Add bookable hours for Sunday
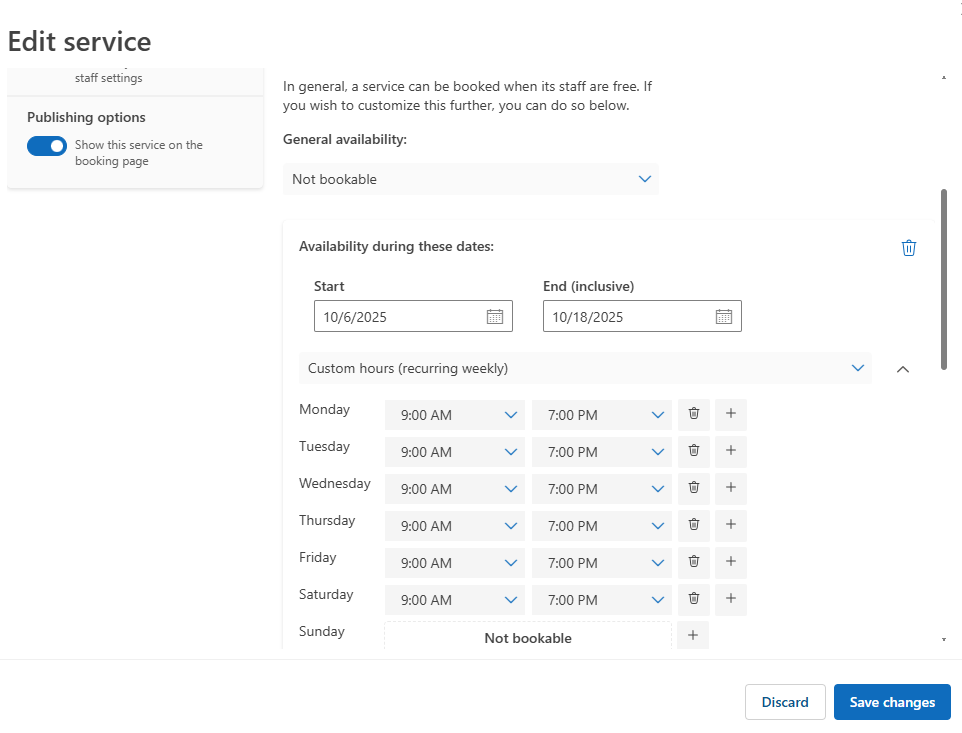This screenshot has height=733, width=962. click(693, 636)
